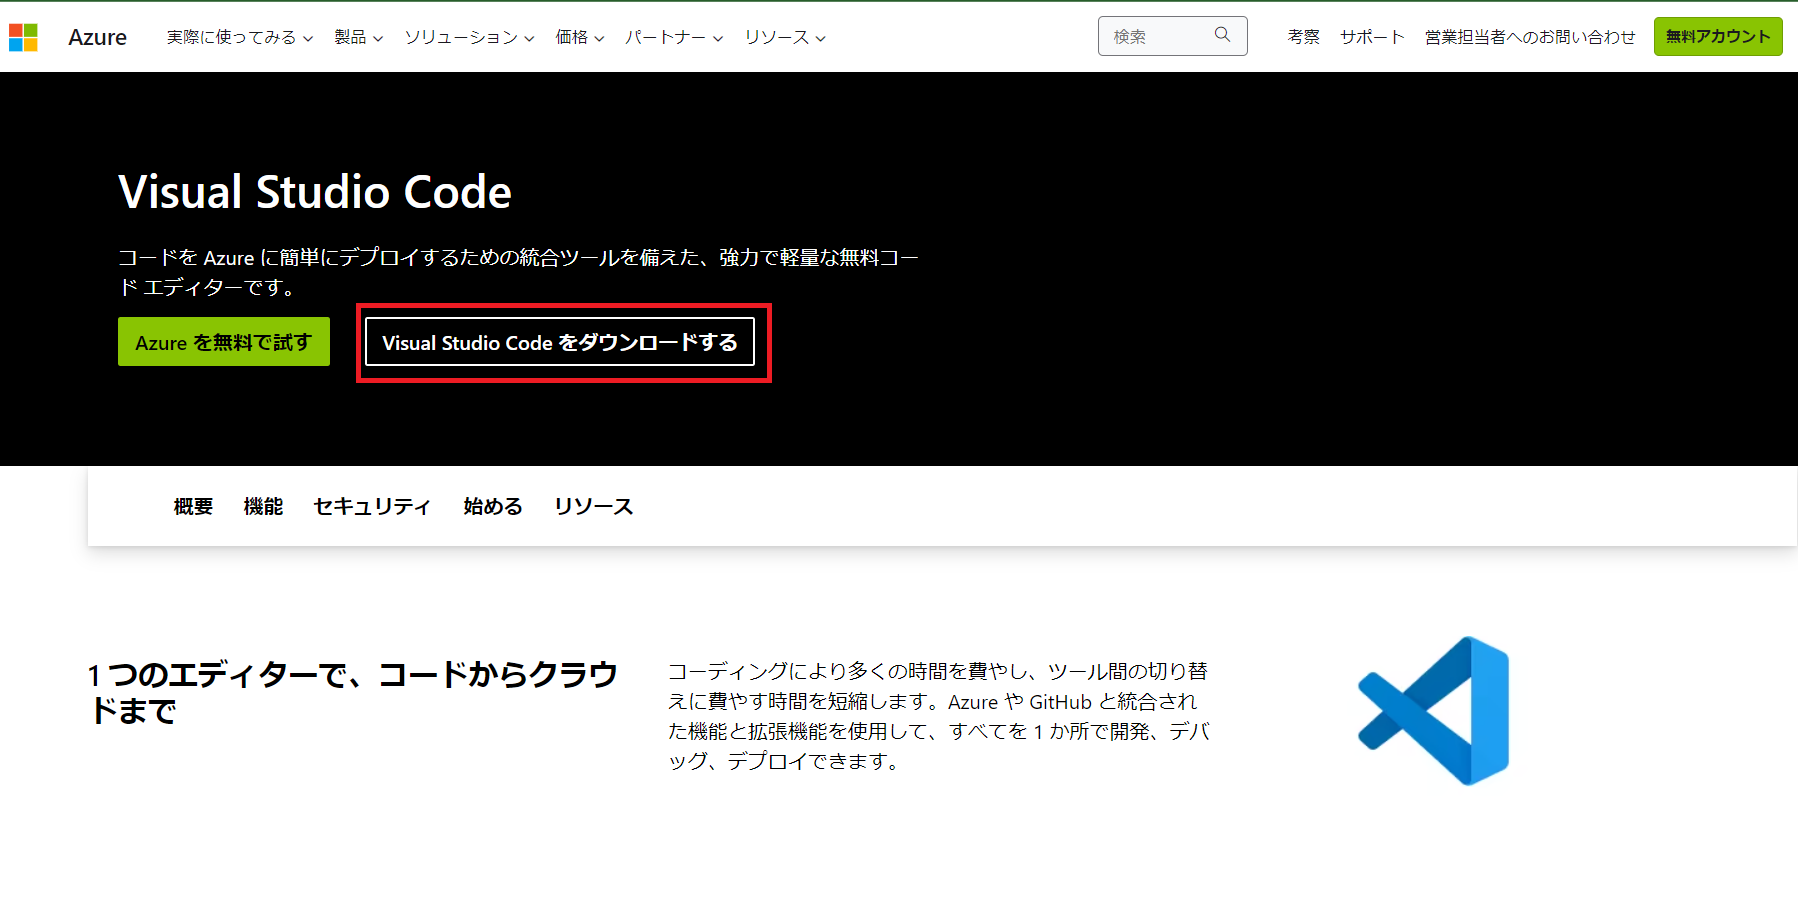
Task: Click the Visual Studio Code page heading
Action: [x=315, y=192]
